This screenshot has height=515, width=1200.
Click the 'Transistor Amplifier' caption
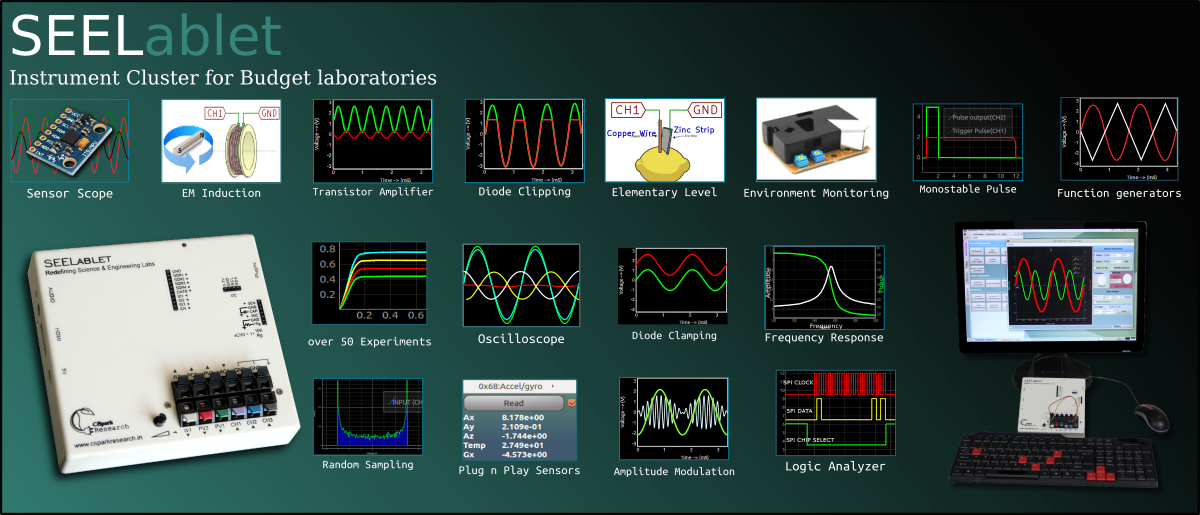click(372, 192)
